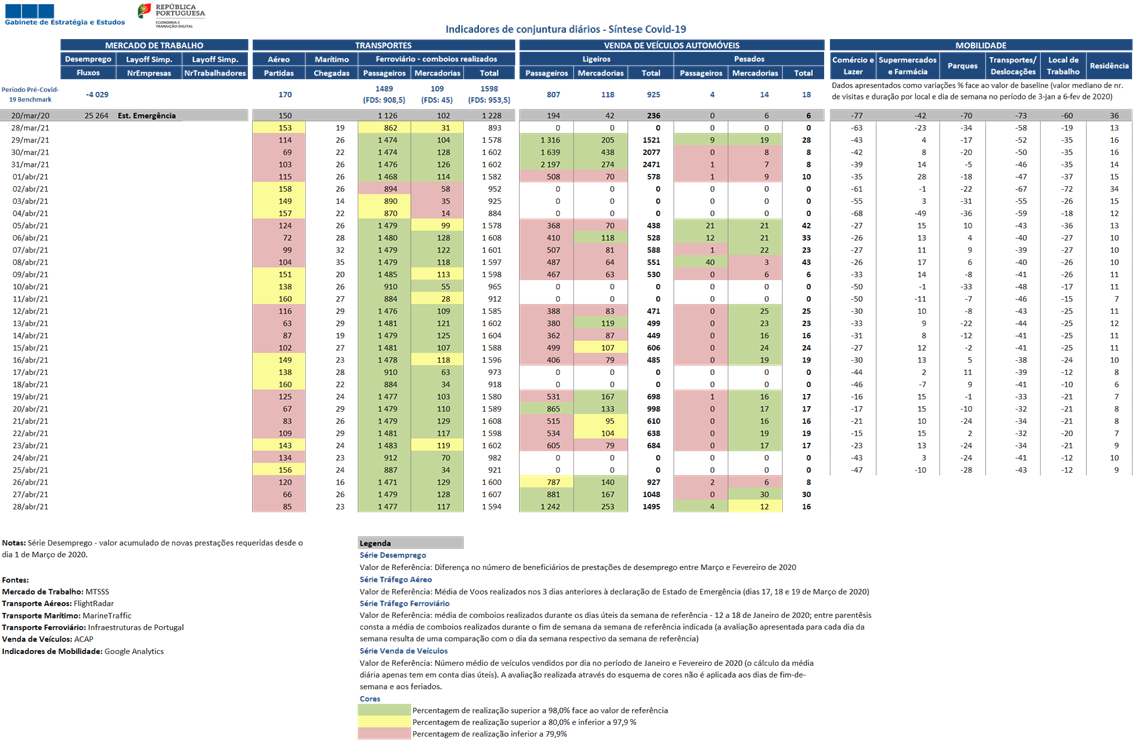Select the Aéreo column header
Screen dimensions: 1134x741
[278, 59]
